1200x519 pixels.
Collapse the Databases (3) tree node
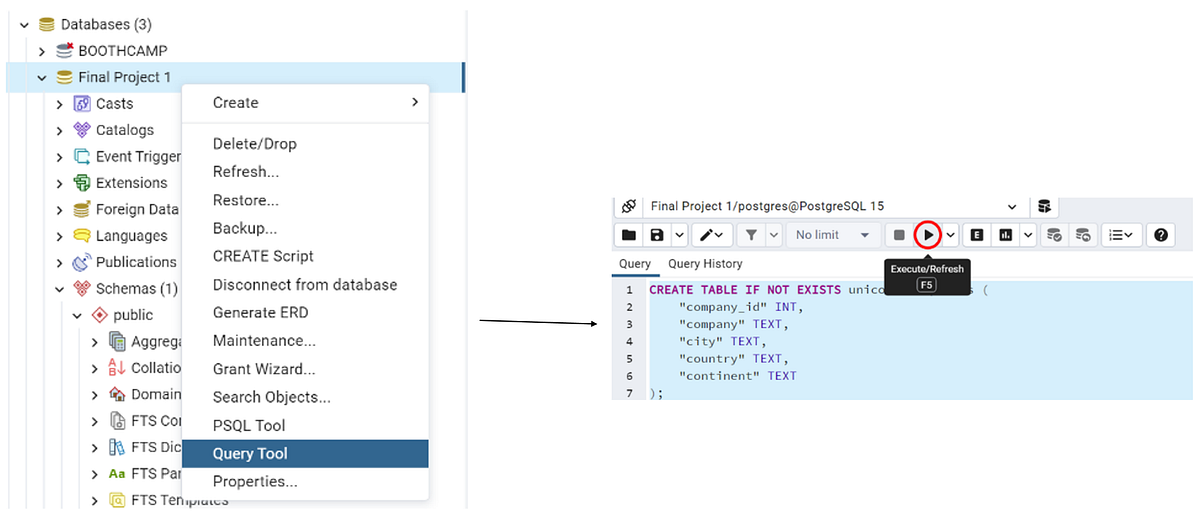point(24,24)
